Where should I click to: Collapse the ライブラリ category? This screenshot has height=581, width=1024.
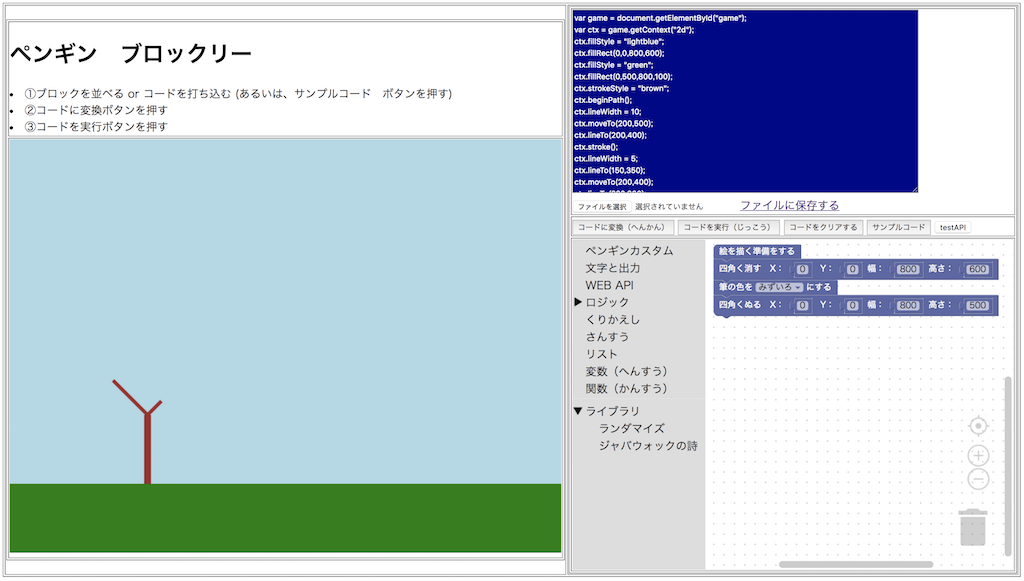point(610,410)
